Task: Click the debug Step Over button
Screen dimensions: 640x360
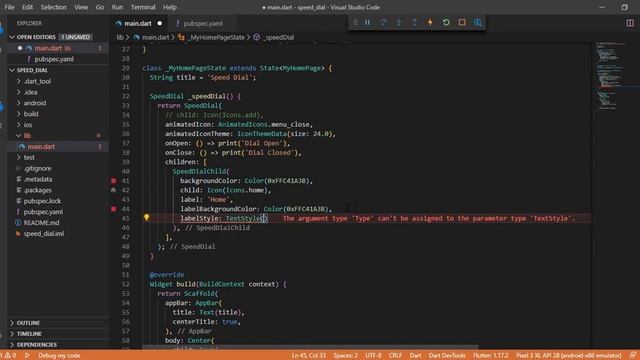Action: [x=383, y=23]
